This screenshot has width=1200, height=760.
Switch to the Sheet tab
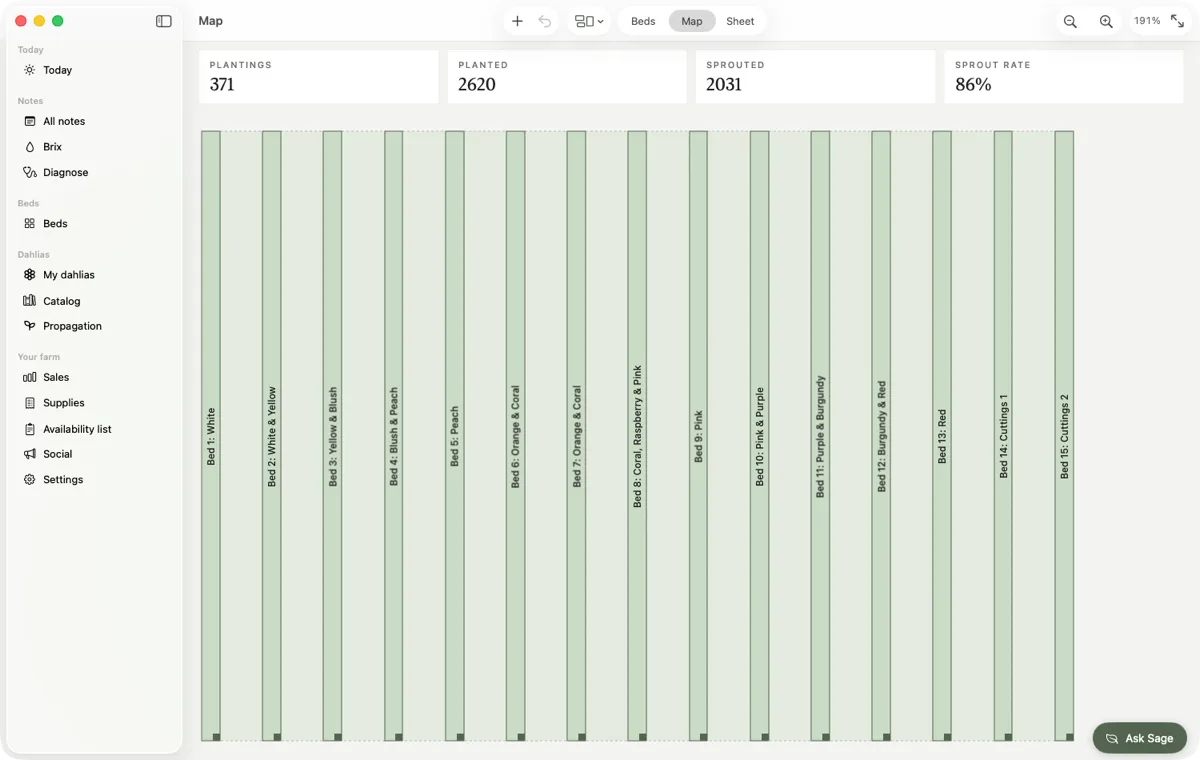740,21
